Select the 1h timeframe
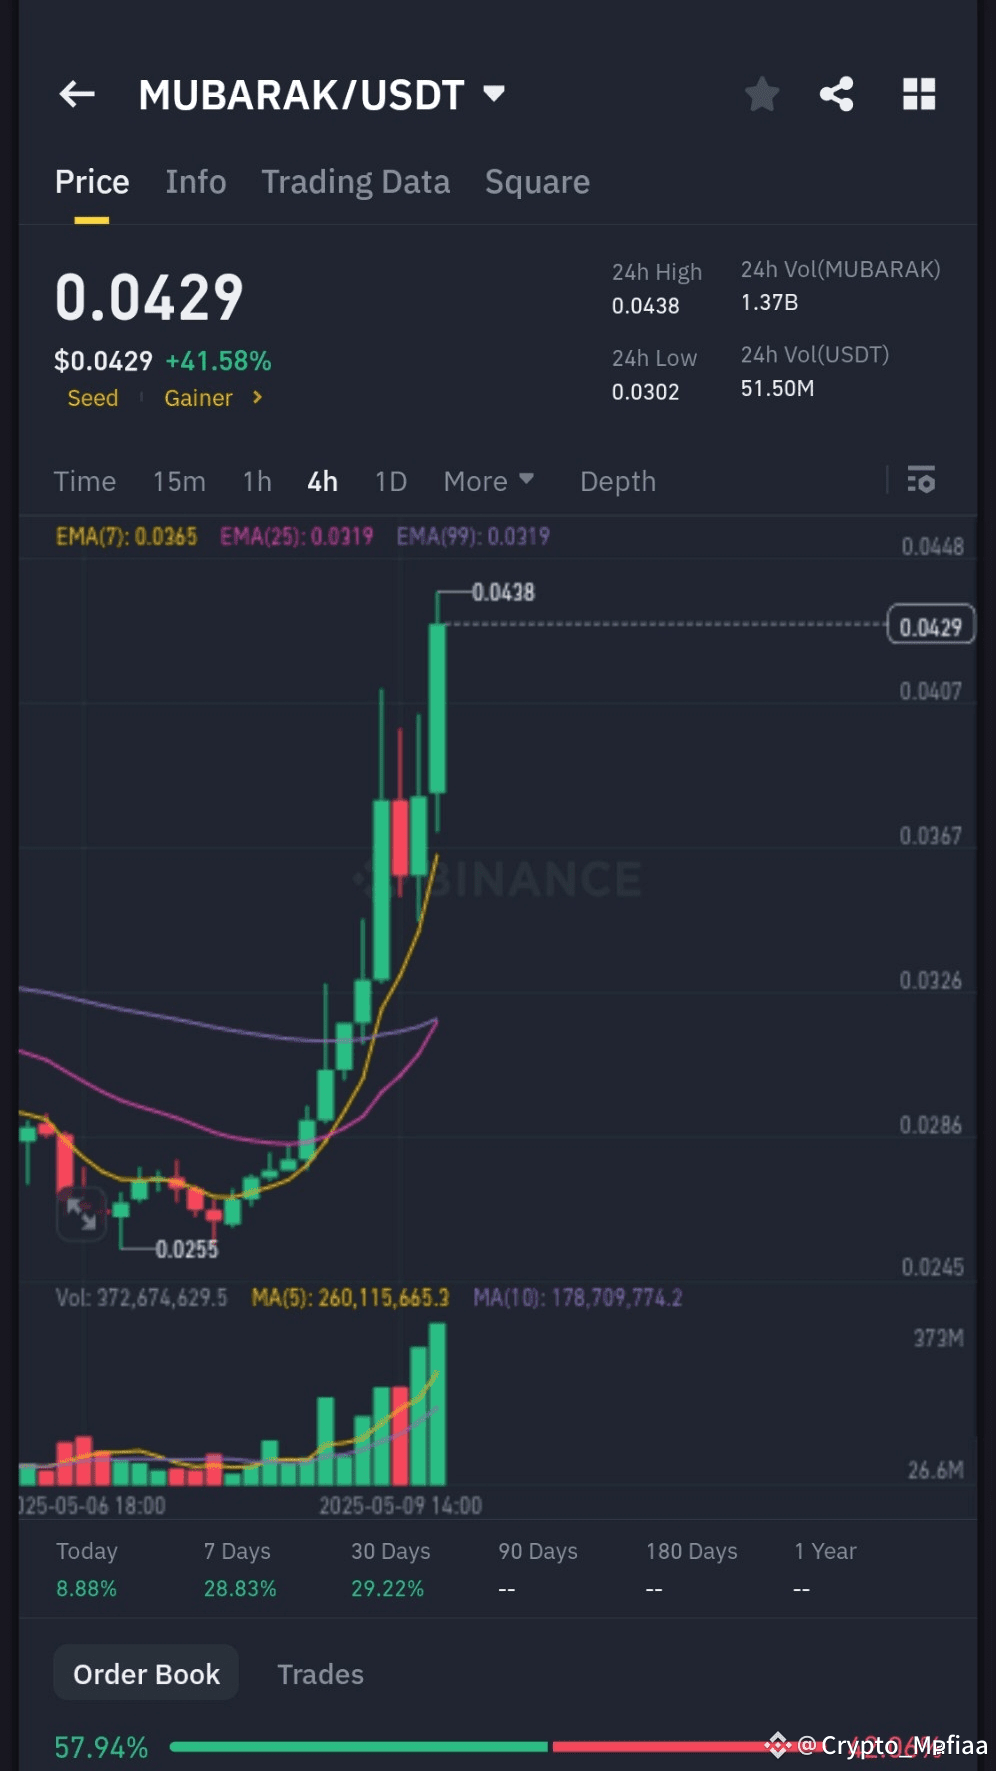This screenshot has height=1771, width=996. (x=257, y=482)
